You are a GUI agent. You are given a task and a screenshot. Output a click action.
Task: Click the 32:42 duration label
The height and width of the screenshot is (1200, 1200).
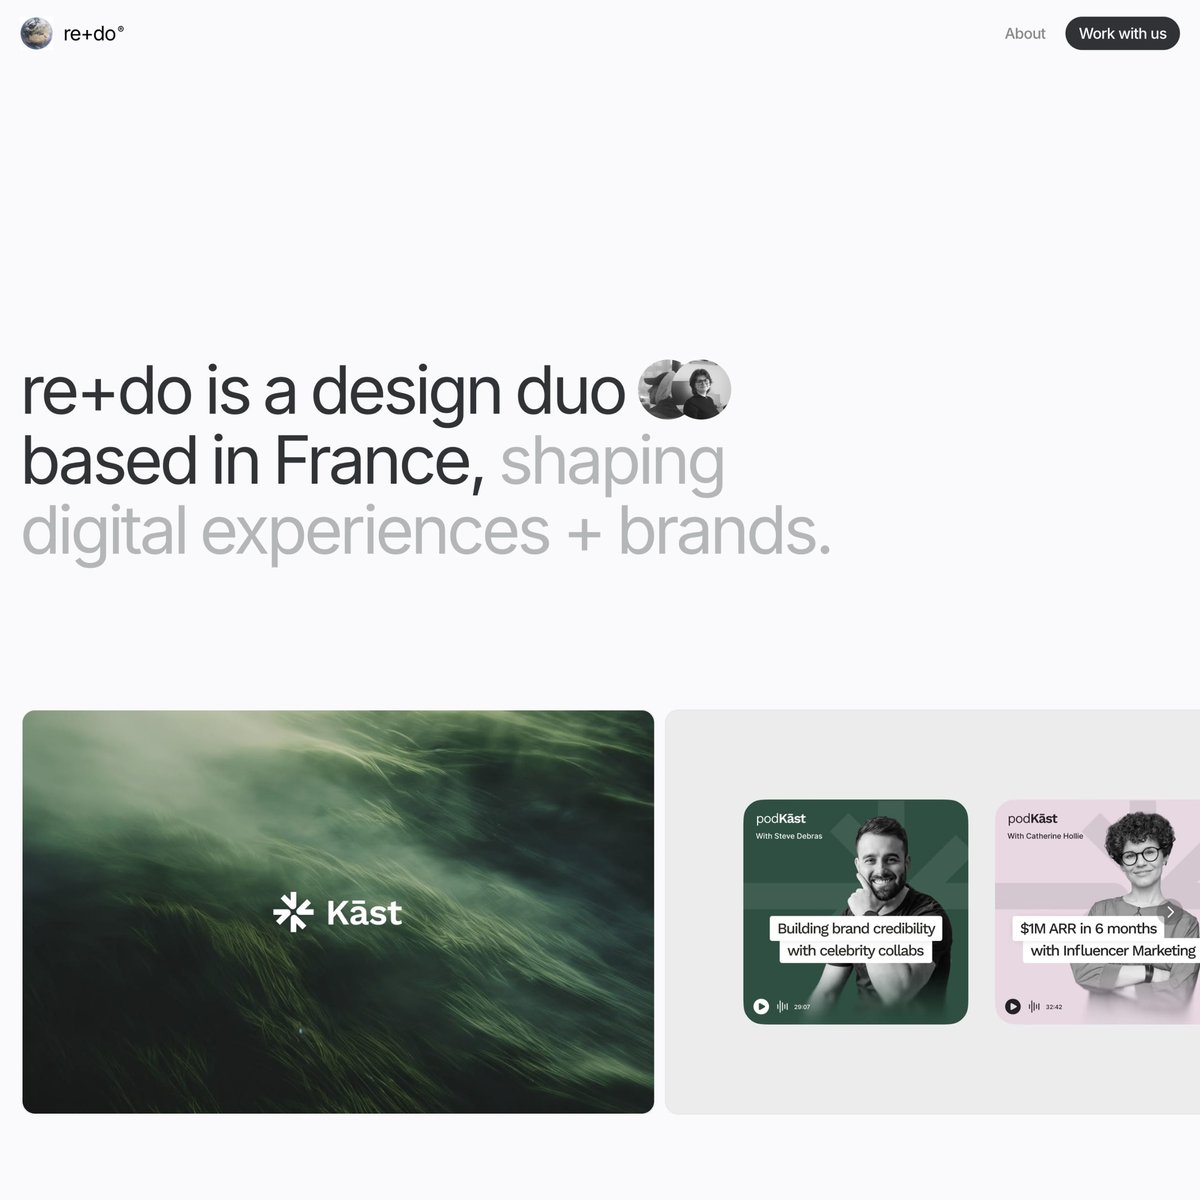1054,1007
